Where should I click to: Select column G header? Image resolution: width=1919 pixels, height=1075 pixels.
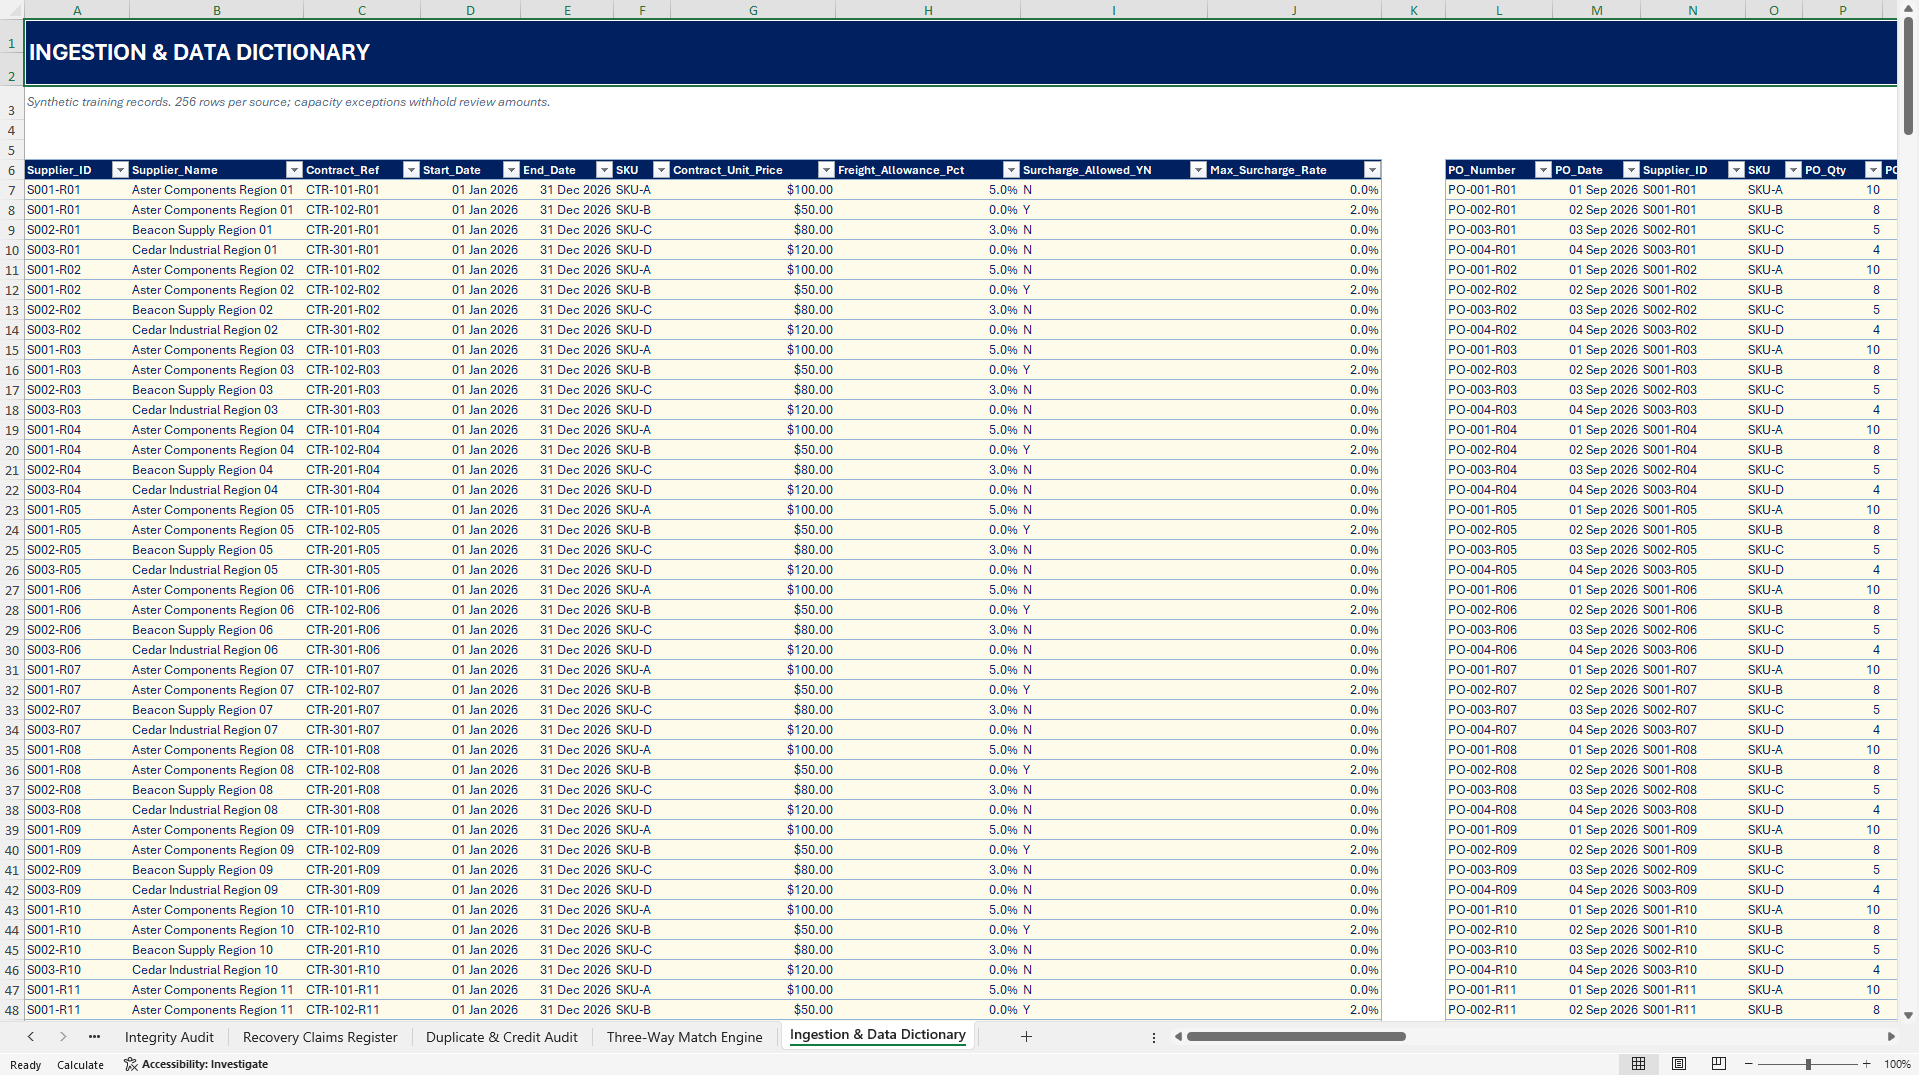(x=753, y=10)
